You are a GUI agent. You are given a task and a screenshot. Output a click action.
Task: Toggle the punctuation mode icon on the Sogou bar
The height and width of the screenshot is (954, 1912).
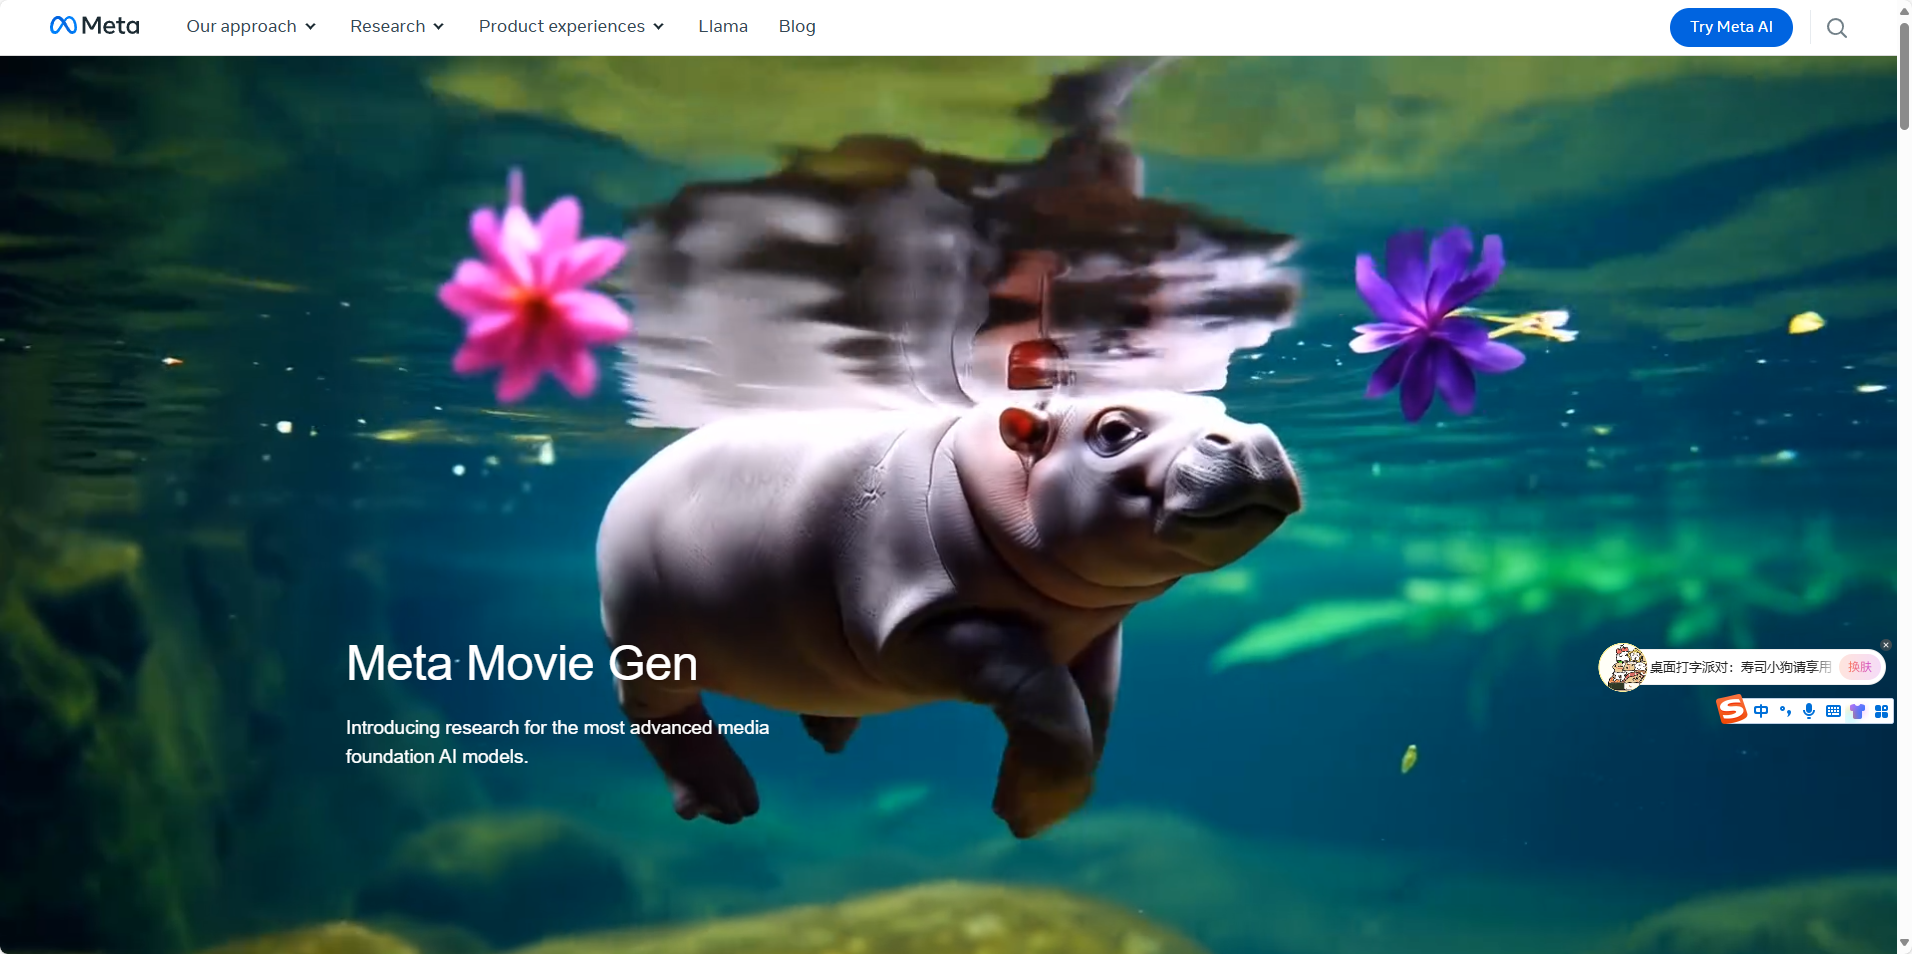[1785, 711]
